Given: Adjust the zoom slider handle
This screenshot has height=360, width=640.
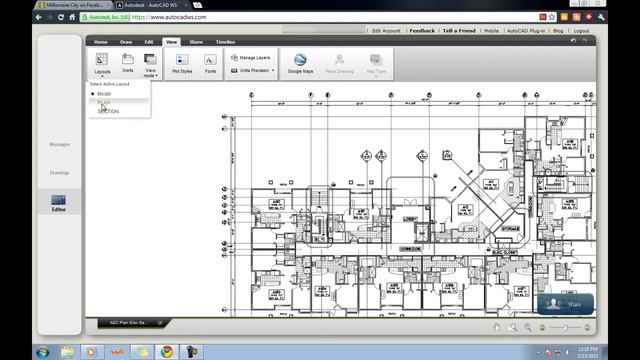Looking at the screenshot, I should [x=566, y=327].
